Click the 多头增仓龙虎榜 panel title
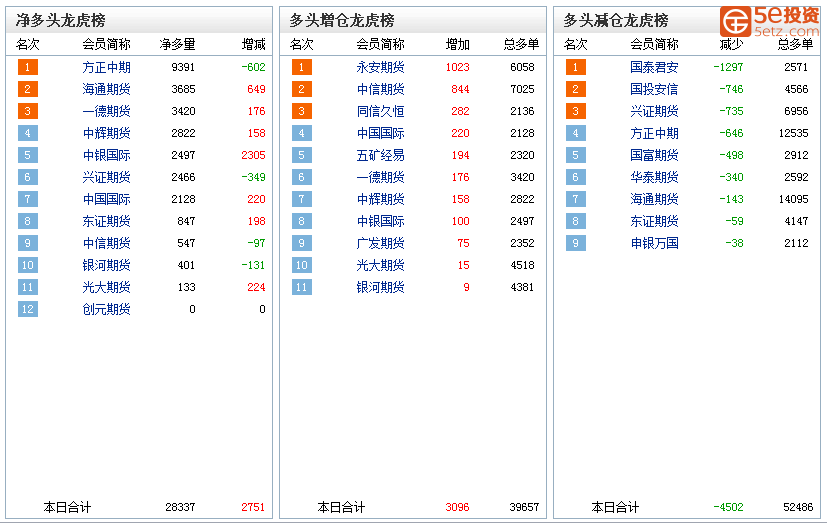This screenshot has width=827, height=523. [342, 20]
